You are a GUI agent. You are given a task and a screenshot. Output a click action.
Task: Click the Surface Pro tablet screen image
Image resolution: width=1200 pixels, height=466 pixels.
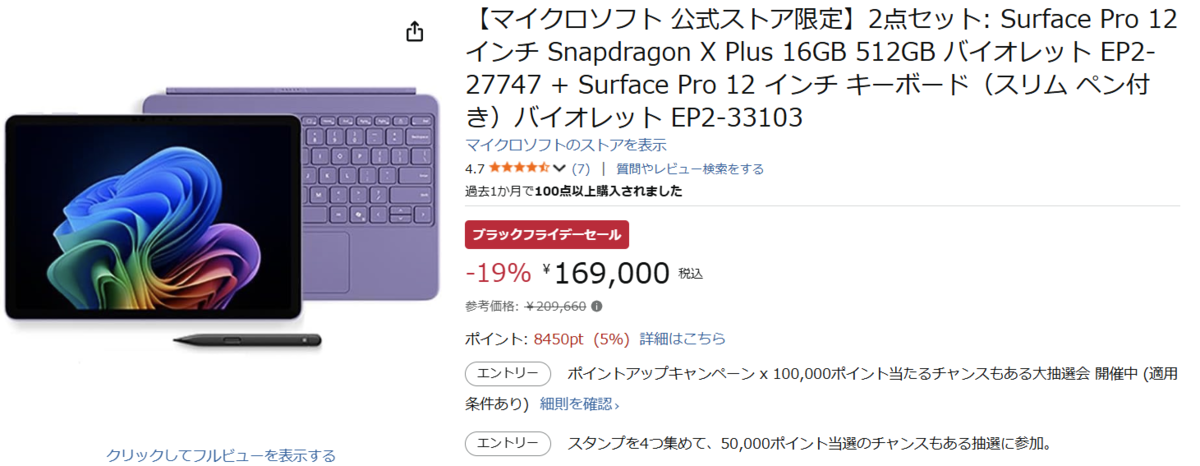[152, 215]
